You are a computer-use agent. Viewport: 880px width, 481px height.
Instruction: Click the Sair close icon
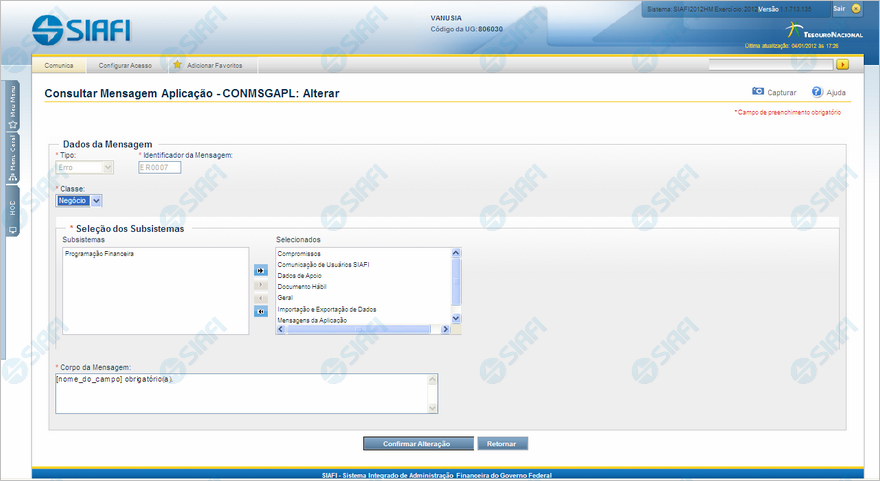click(x=856, y=7)
